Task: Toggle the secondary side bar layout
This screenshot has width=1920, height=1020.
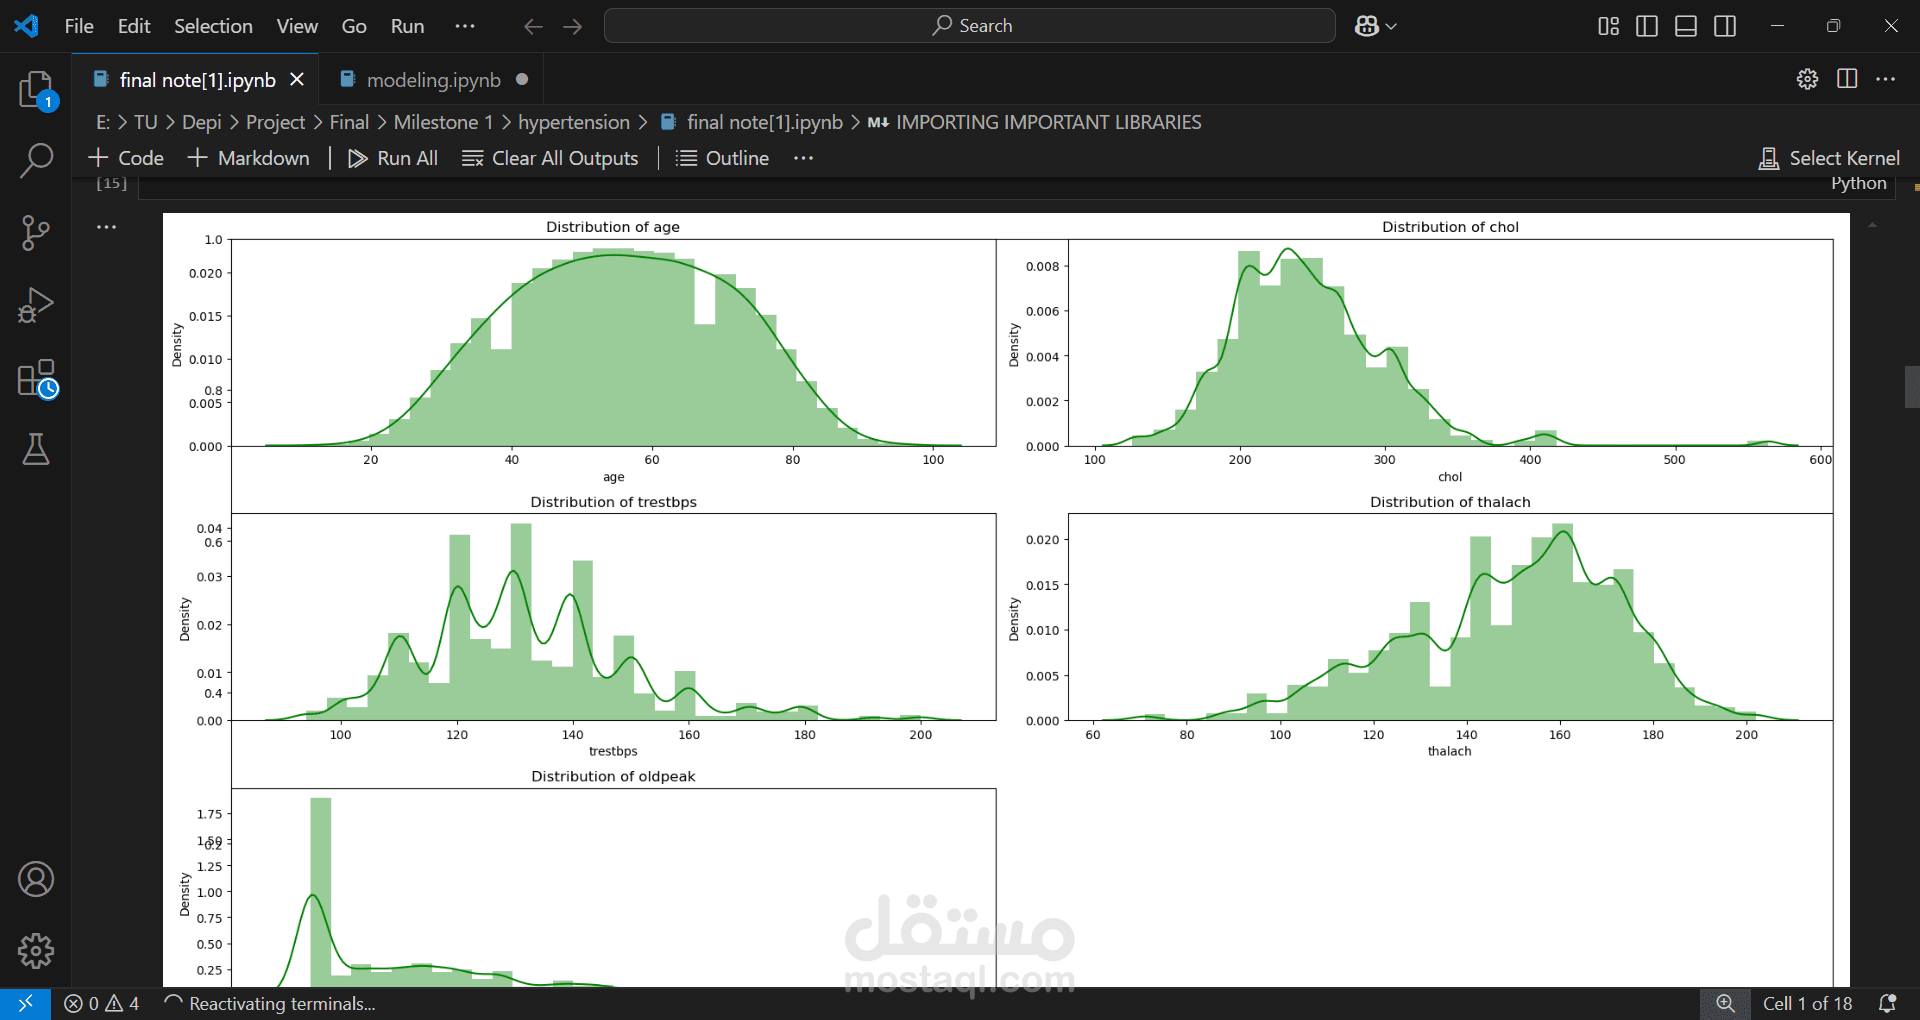Action: click(1725, 26)
